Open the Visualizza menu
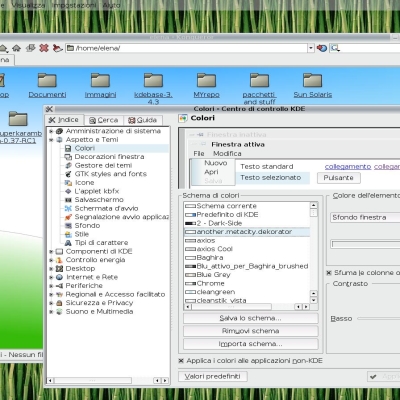The image size is (400, 400). click(x=28, y=5)
